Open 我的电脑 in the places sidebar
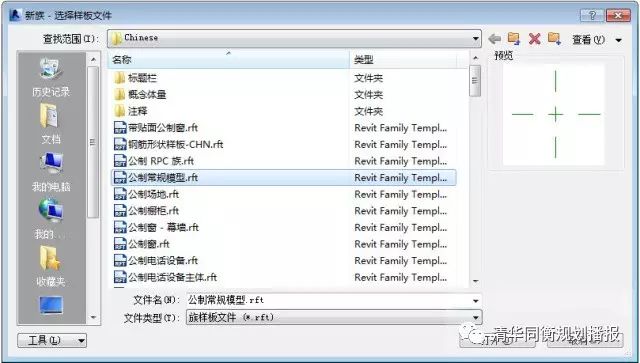Viewport: 640px width, 363px height. tap(51, 172)
